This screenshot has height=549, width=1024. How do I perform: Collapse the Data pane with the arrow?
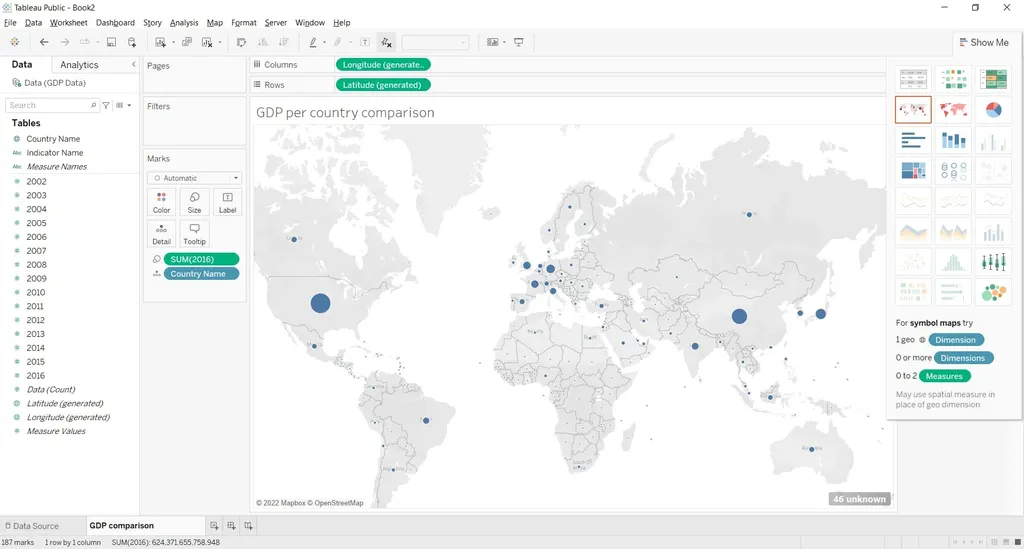(x=134, y=65)
